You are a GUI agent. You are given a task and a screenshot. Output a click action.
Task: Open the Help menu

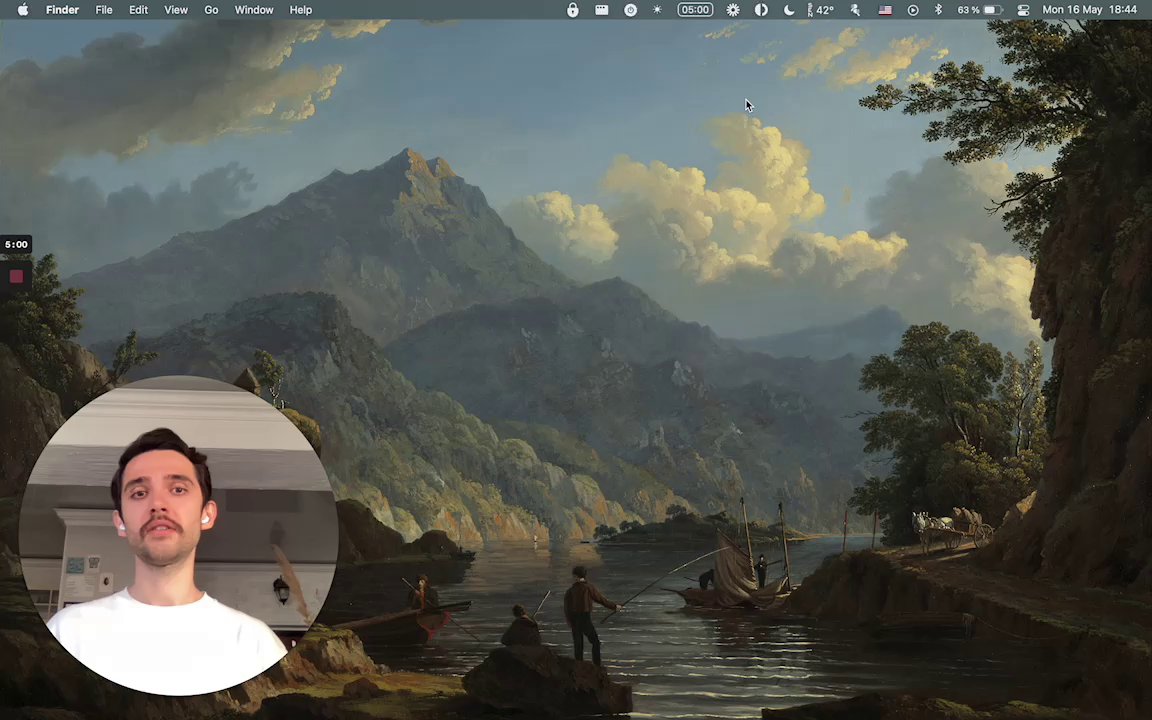300,10
